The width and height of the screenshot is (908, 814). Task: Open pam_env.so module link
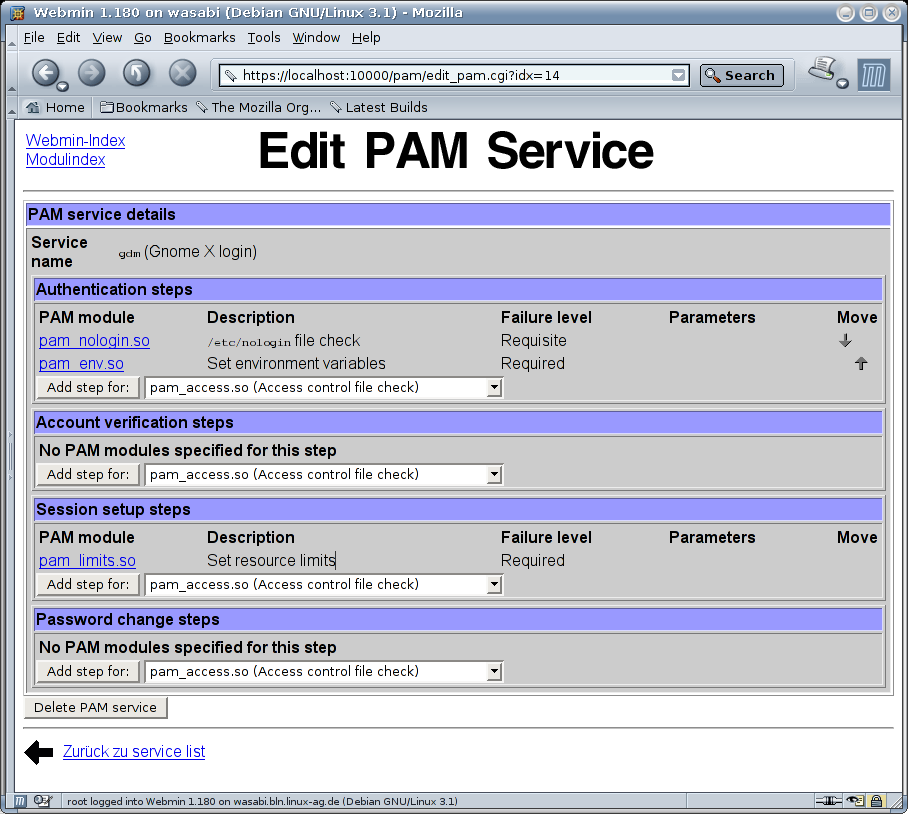[x=81, y=364]
